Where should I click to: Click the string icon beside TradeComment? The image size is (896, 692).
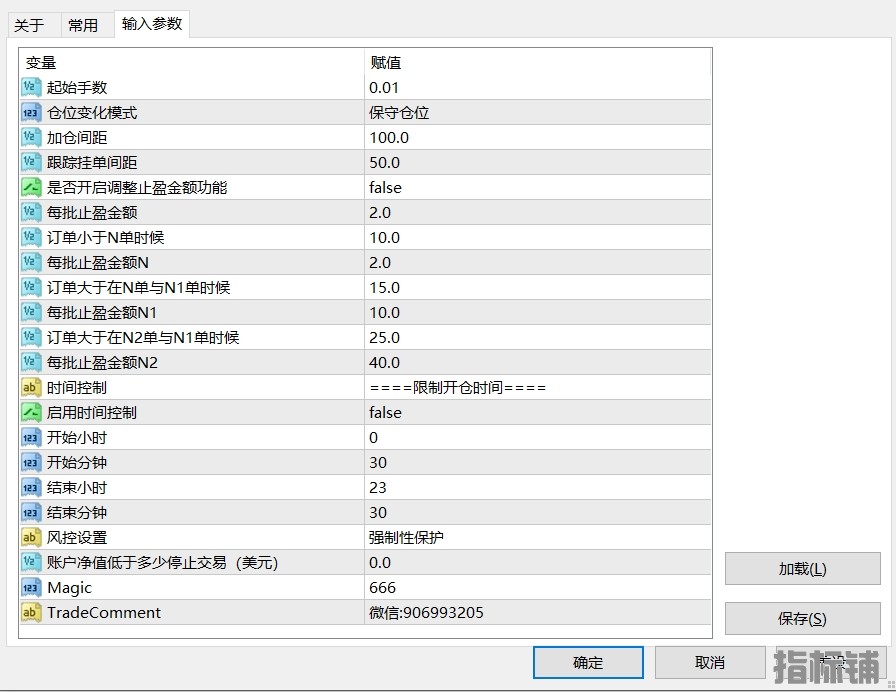[31, 613]
